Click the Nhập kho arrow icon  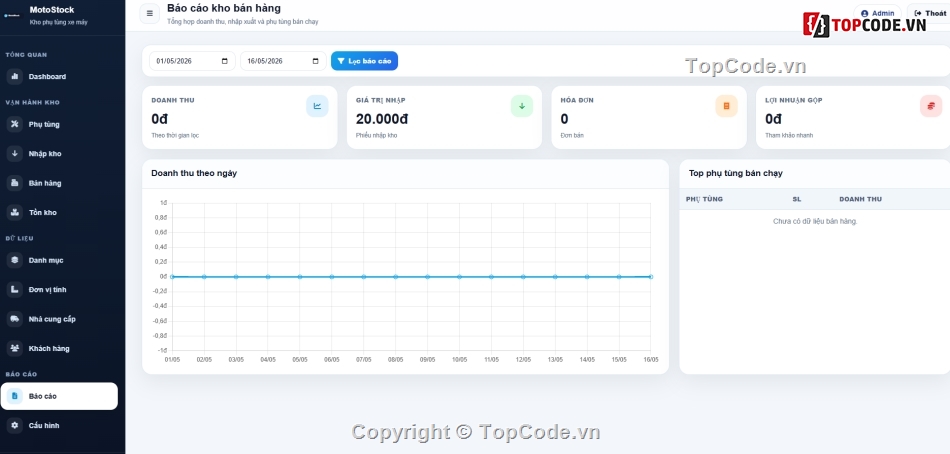pos(15,153)
